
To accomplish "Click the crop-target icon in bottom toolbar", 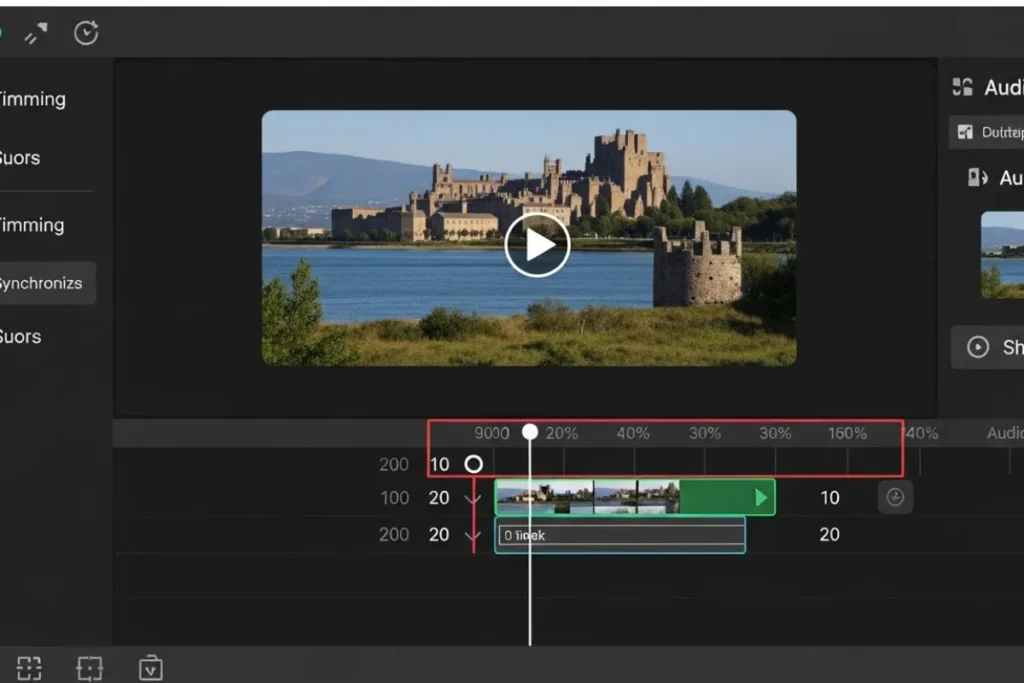I will pos(90,667).
